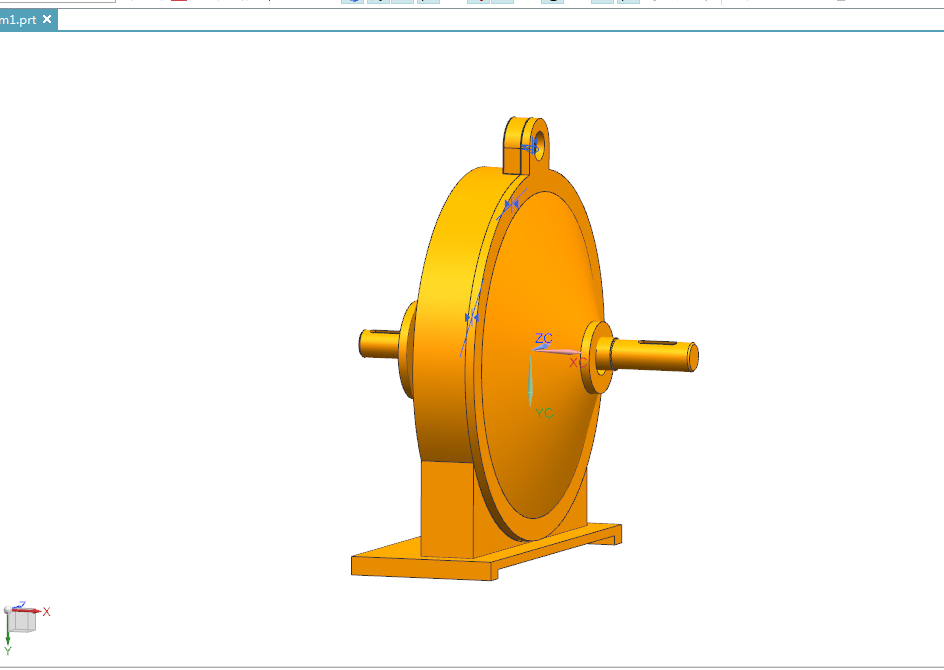The width and height of the screenshot is (944, 670).
Task: Click the ZC label of the WCS
Action: (544, 338)
